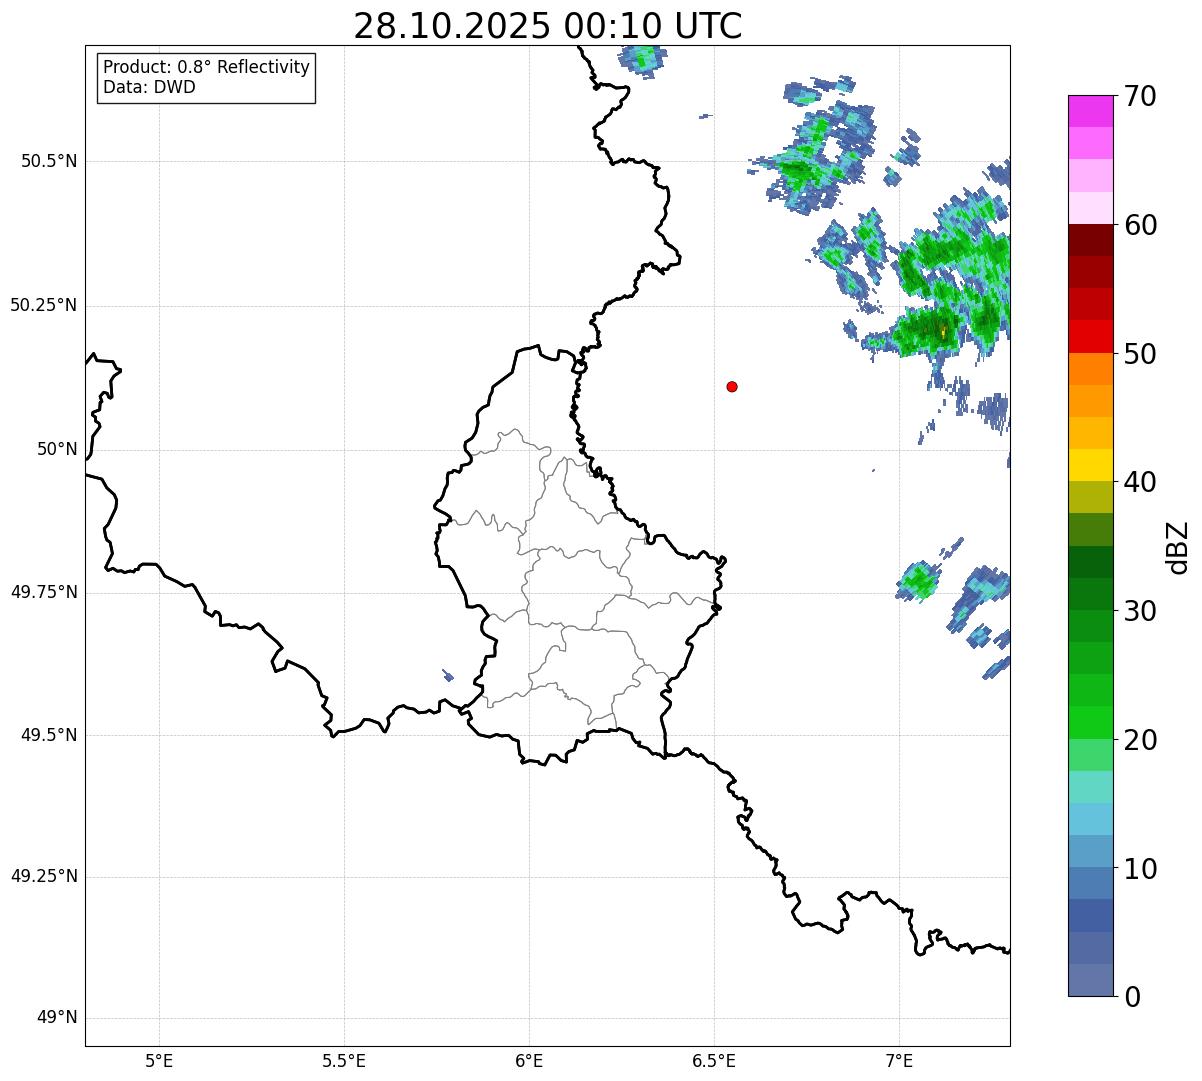
Task: Click the 50.5°N latitude label
Action: [48, 161]
